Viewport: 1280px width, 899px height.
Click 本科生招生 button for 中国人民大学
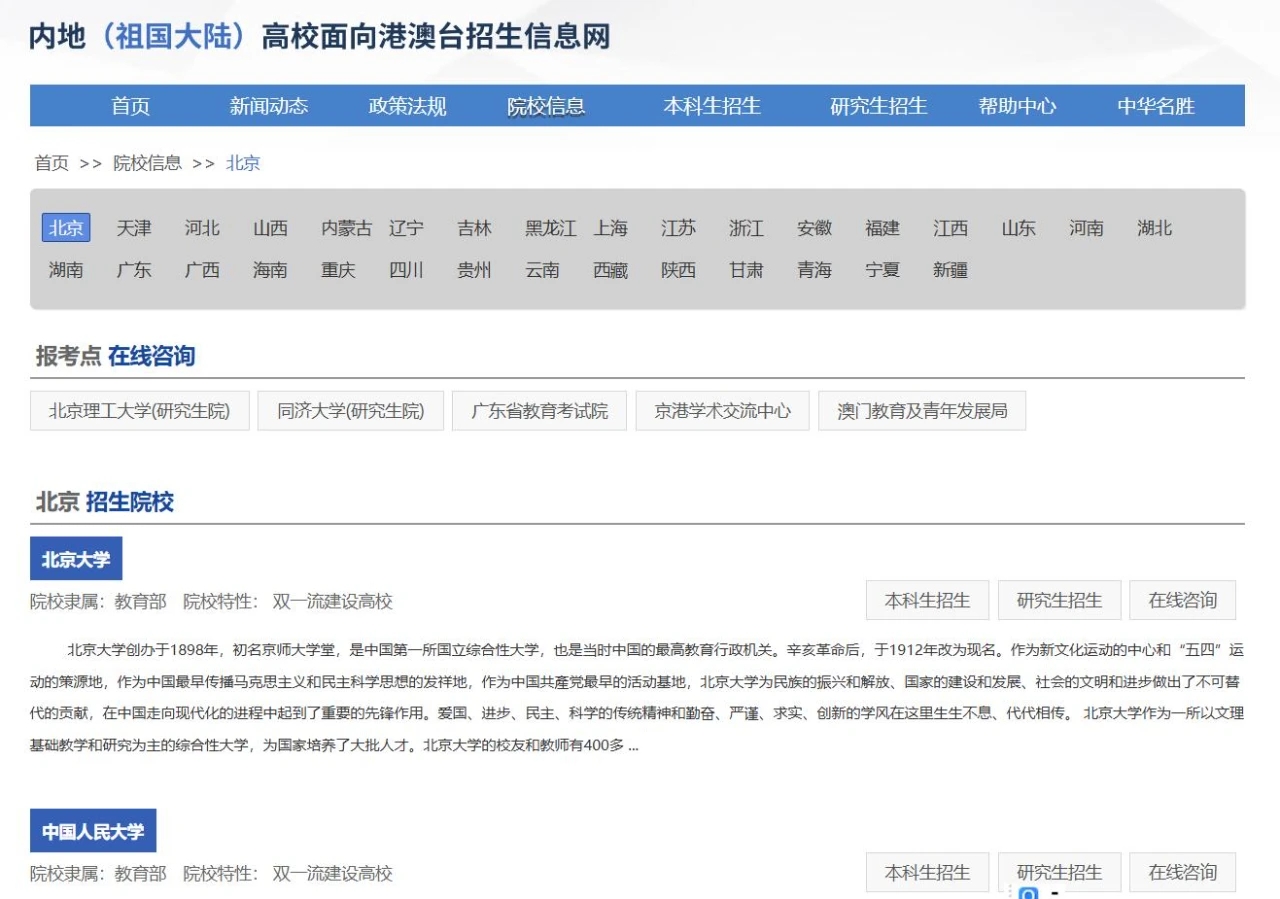click(x=927, y=872)
